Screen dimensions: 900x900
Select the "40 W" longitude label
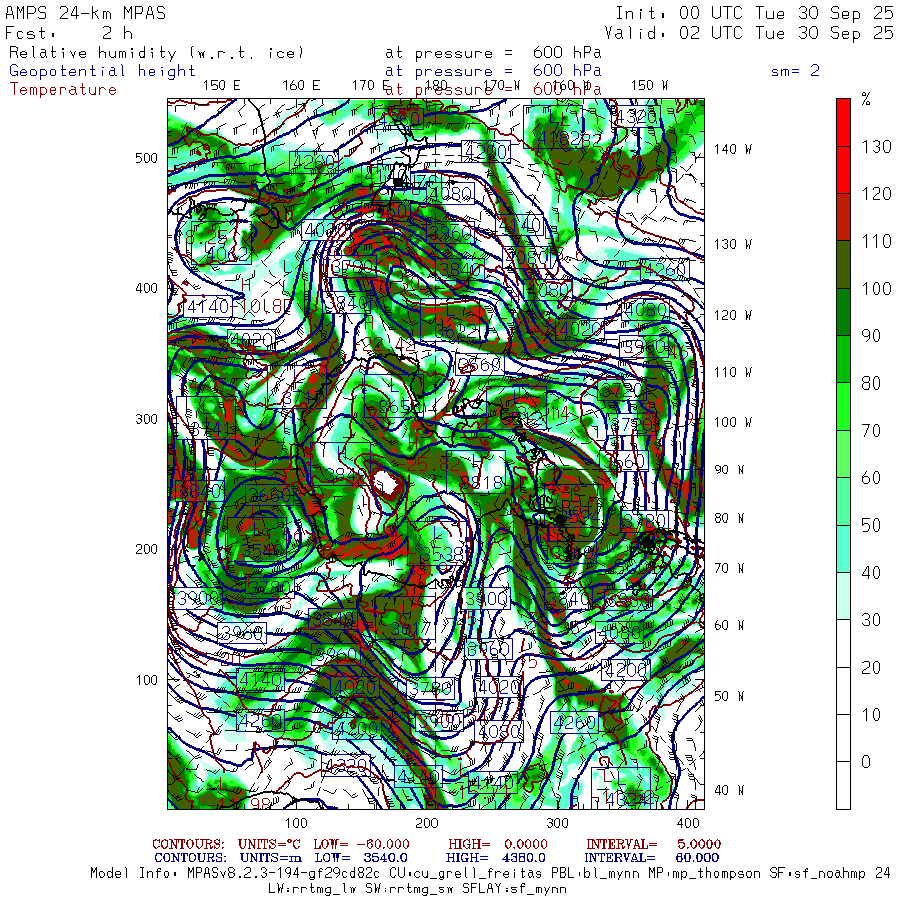(729, 790)
